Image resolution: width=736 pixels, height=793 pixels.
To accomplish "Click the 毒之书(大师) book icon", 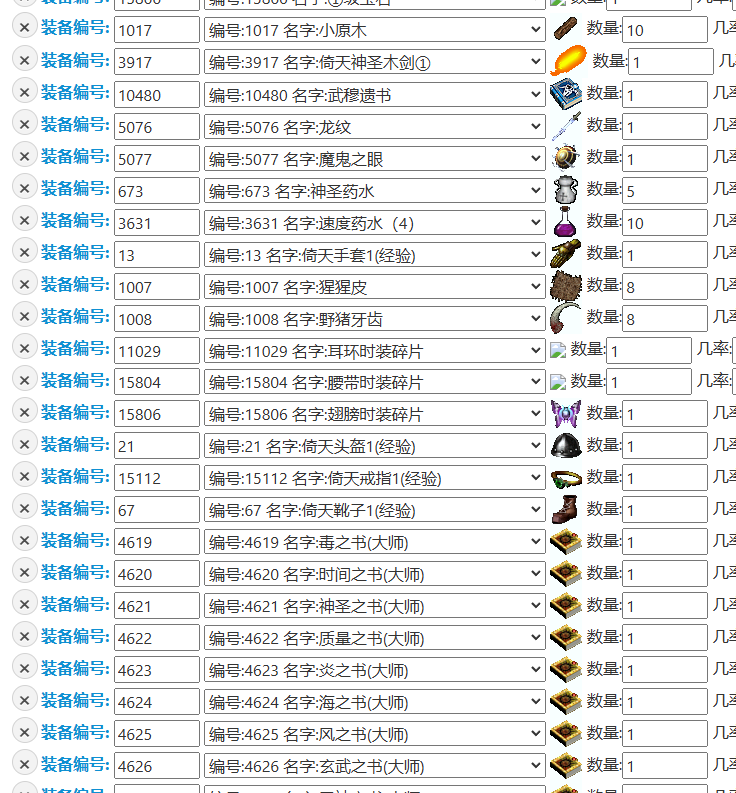I will 566,541.
